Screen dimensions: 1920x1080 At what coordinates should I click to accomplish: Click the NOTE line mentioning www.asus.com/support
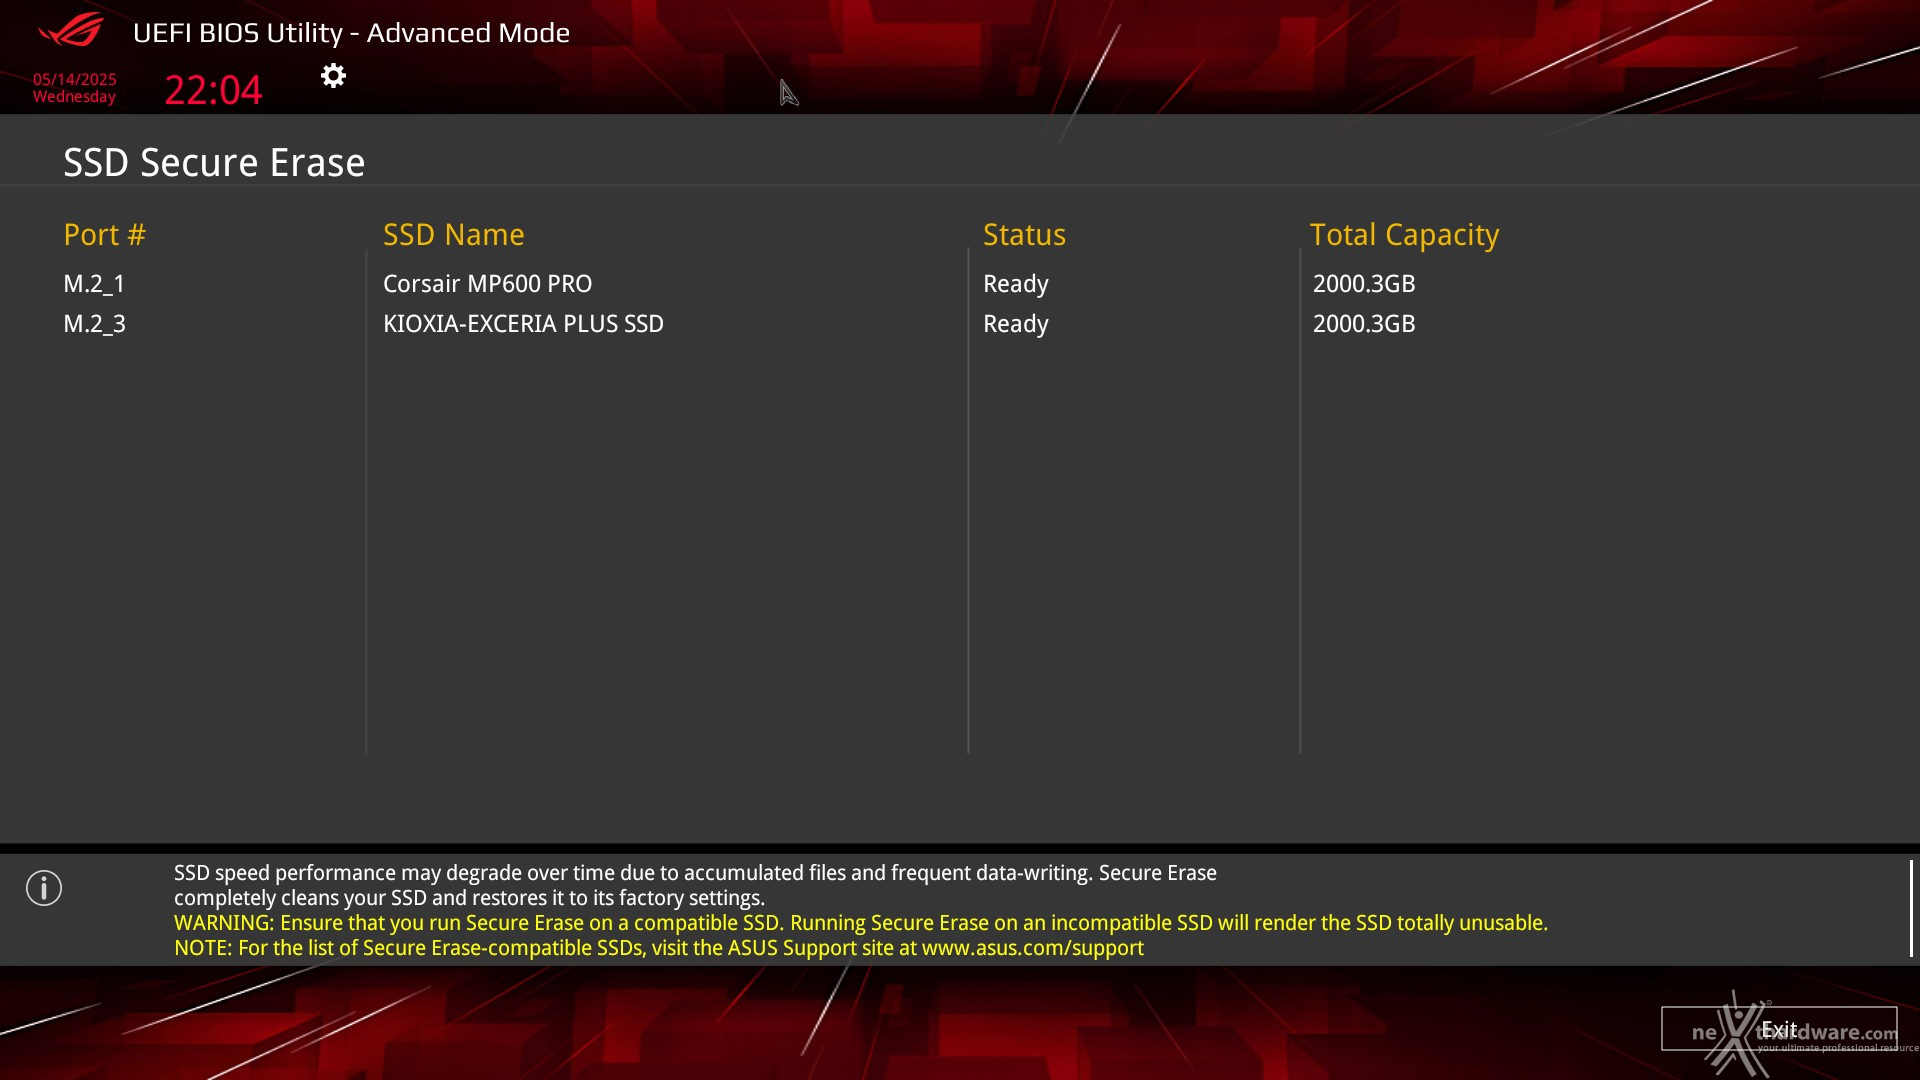point(658,948)
